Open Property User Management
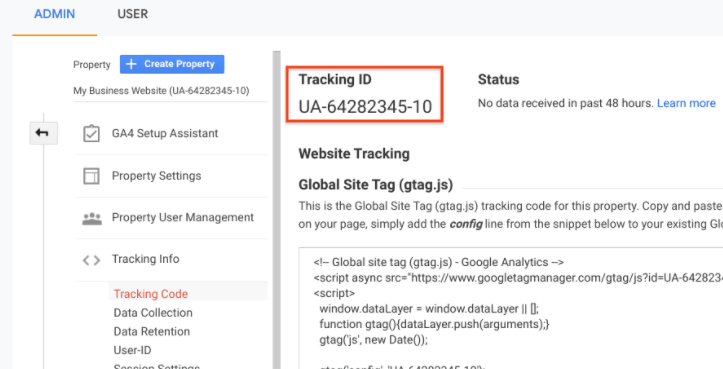The width and height of the screenshot is (723, 369). point(183,217)
